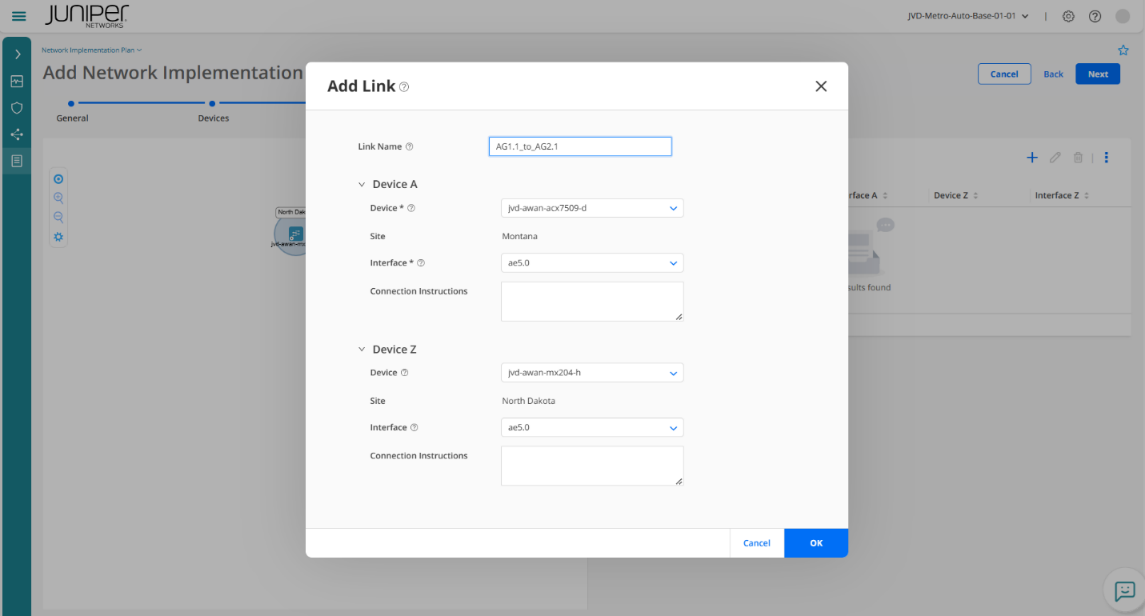Click the North Dakota site value

(529, 401)
